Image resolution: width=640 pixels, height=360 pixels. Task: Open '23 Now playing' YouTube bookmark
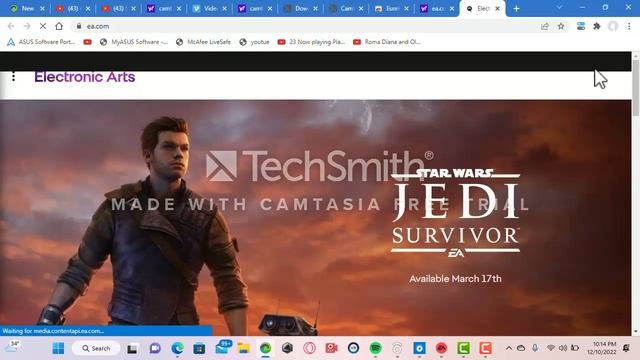click(x=311, y=42)
